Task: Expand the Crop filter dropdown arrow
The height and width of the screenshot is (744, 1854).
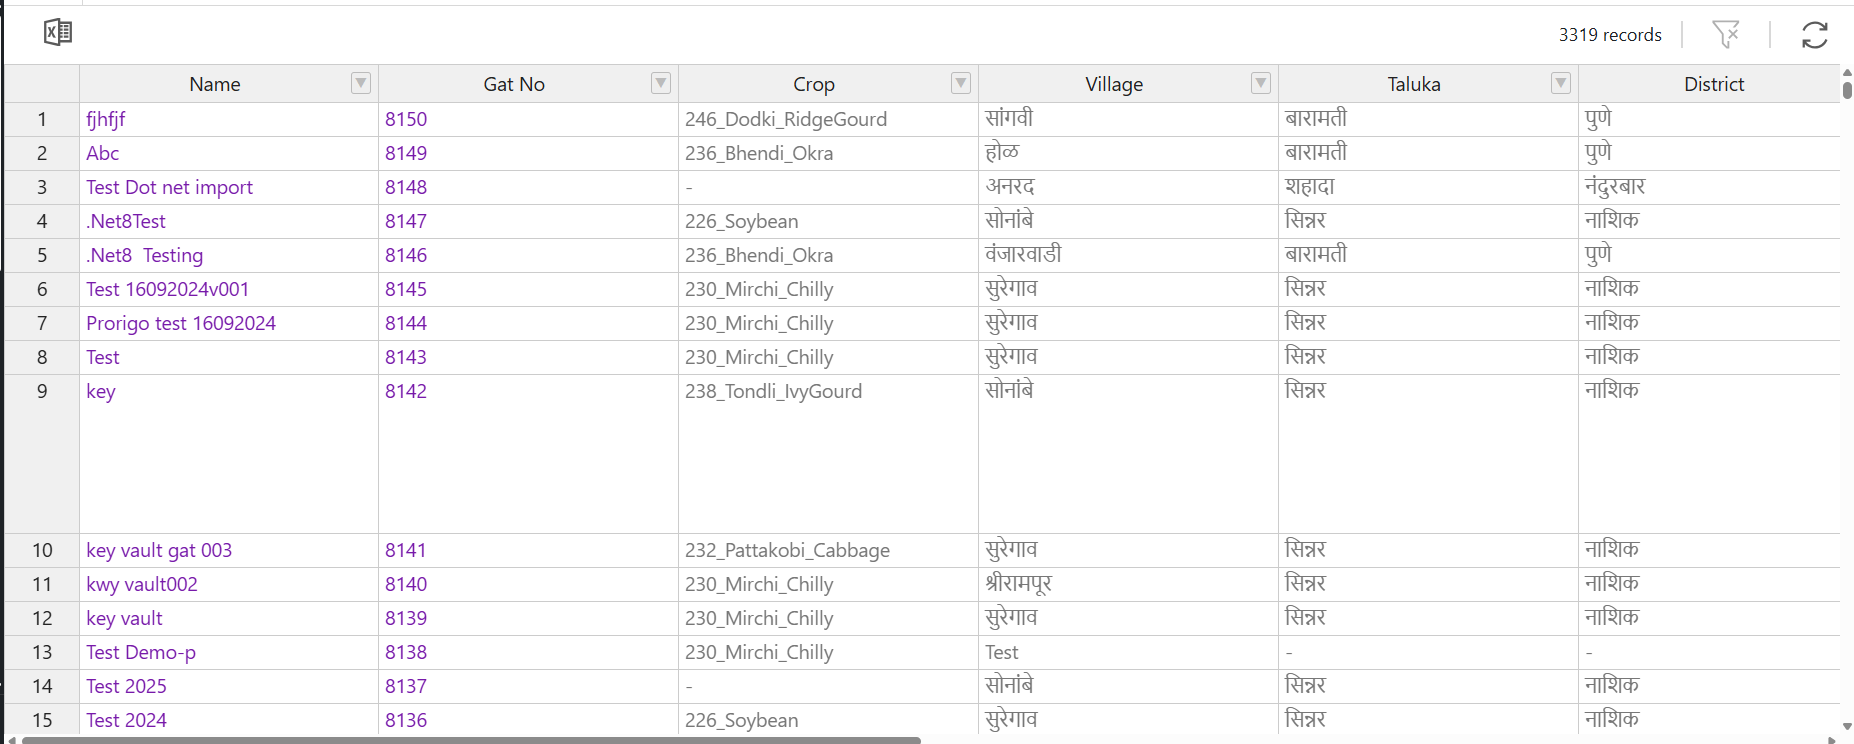Action: pos(960,83)
